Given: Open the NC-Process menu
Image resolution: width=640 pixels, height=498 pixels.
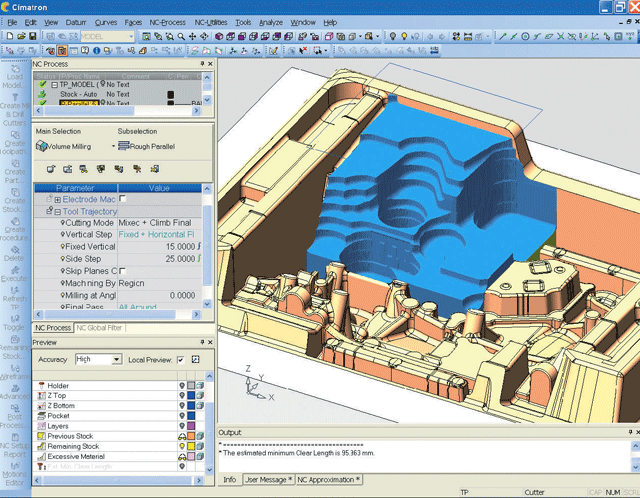Looking at the screenshot, I should pyautogui.click(x=170, y=21).
